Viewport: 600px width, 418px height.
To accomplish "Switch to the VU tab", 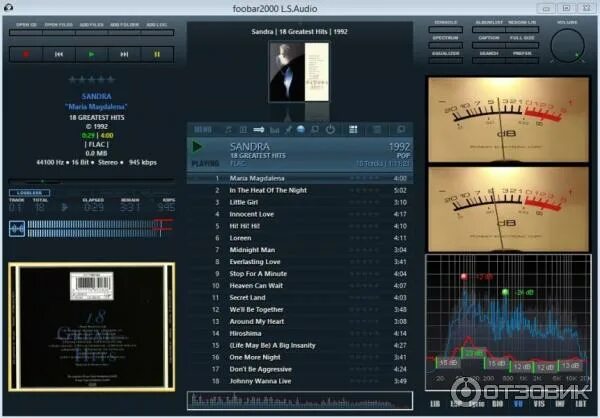I will (x=518, y=404).
